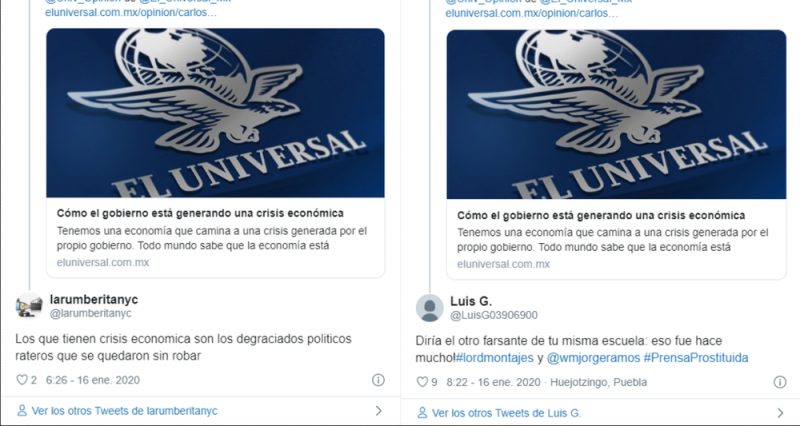The image size is (800, 426).
Task: Click person icon beside Ver los otros Tweets de Luis G.
Action: [x=422, y=413]
